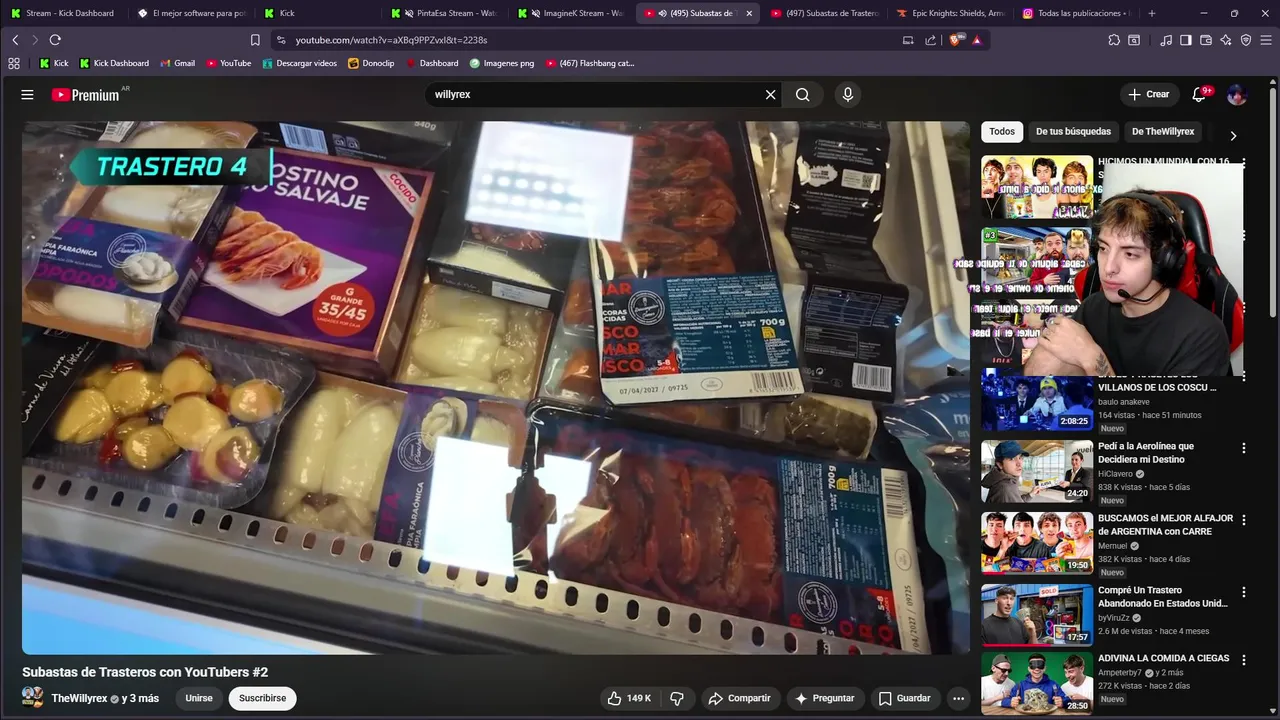The image size is (1280, 720).
Task: Click Unirse to join channel
Action: (199, 698)
